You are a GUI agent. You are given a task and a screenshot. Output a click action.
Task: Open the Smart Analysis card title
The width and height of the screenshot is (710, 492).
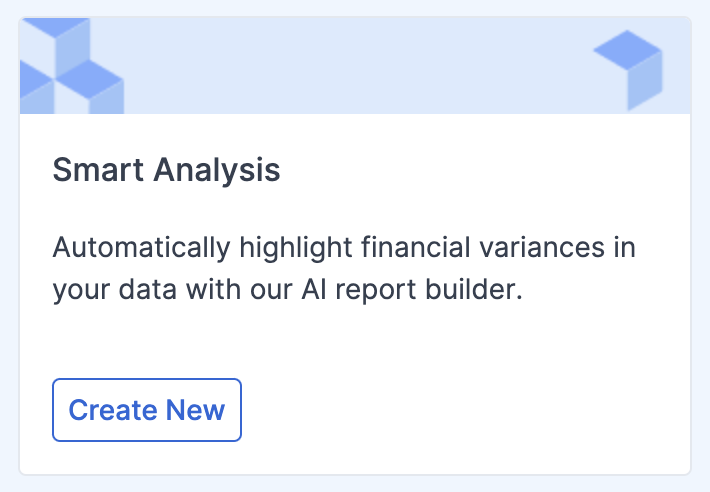pos(166,170)
